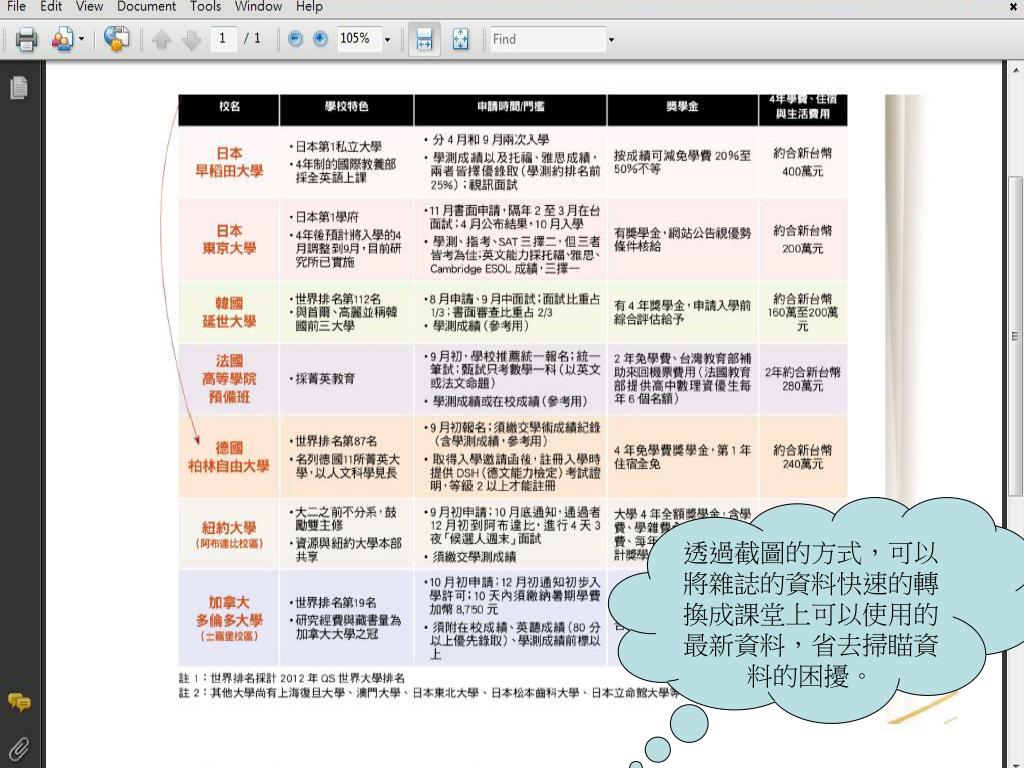Viewport: 1024px width, 768px height.
Task: Go to next page arrow
Action: [x=191, y=40]
